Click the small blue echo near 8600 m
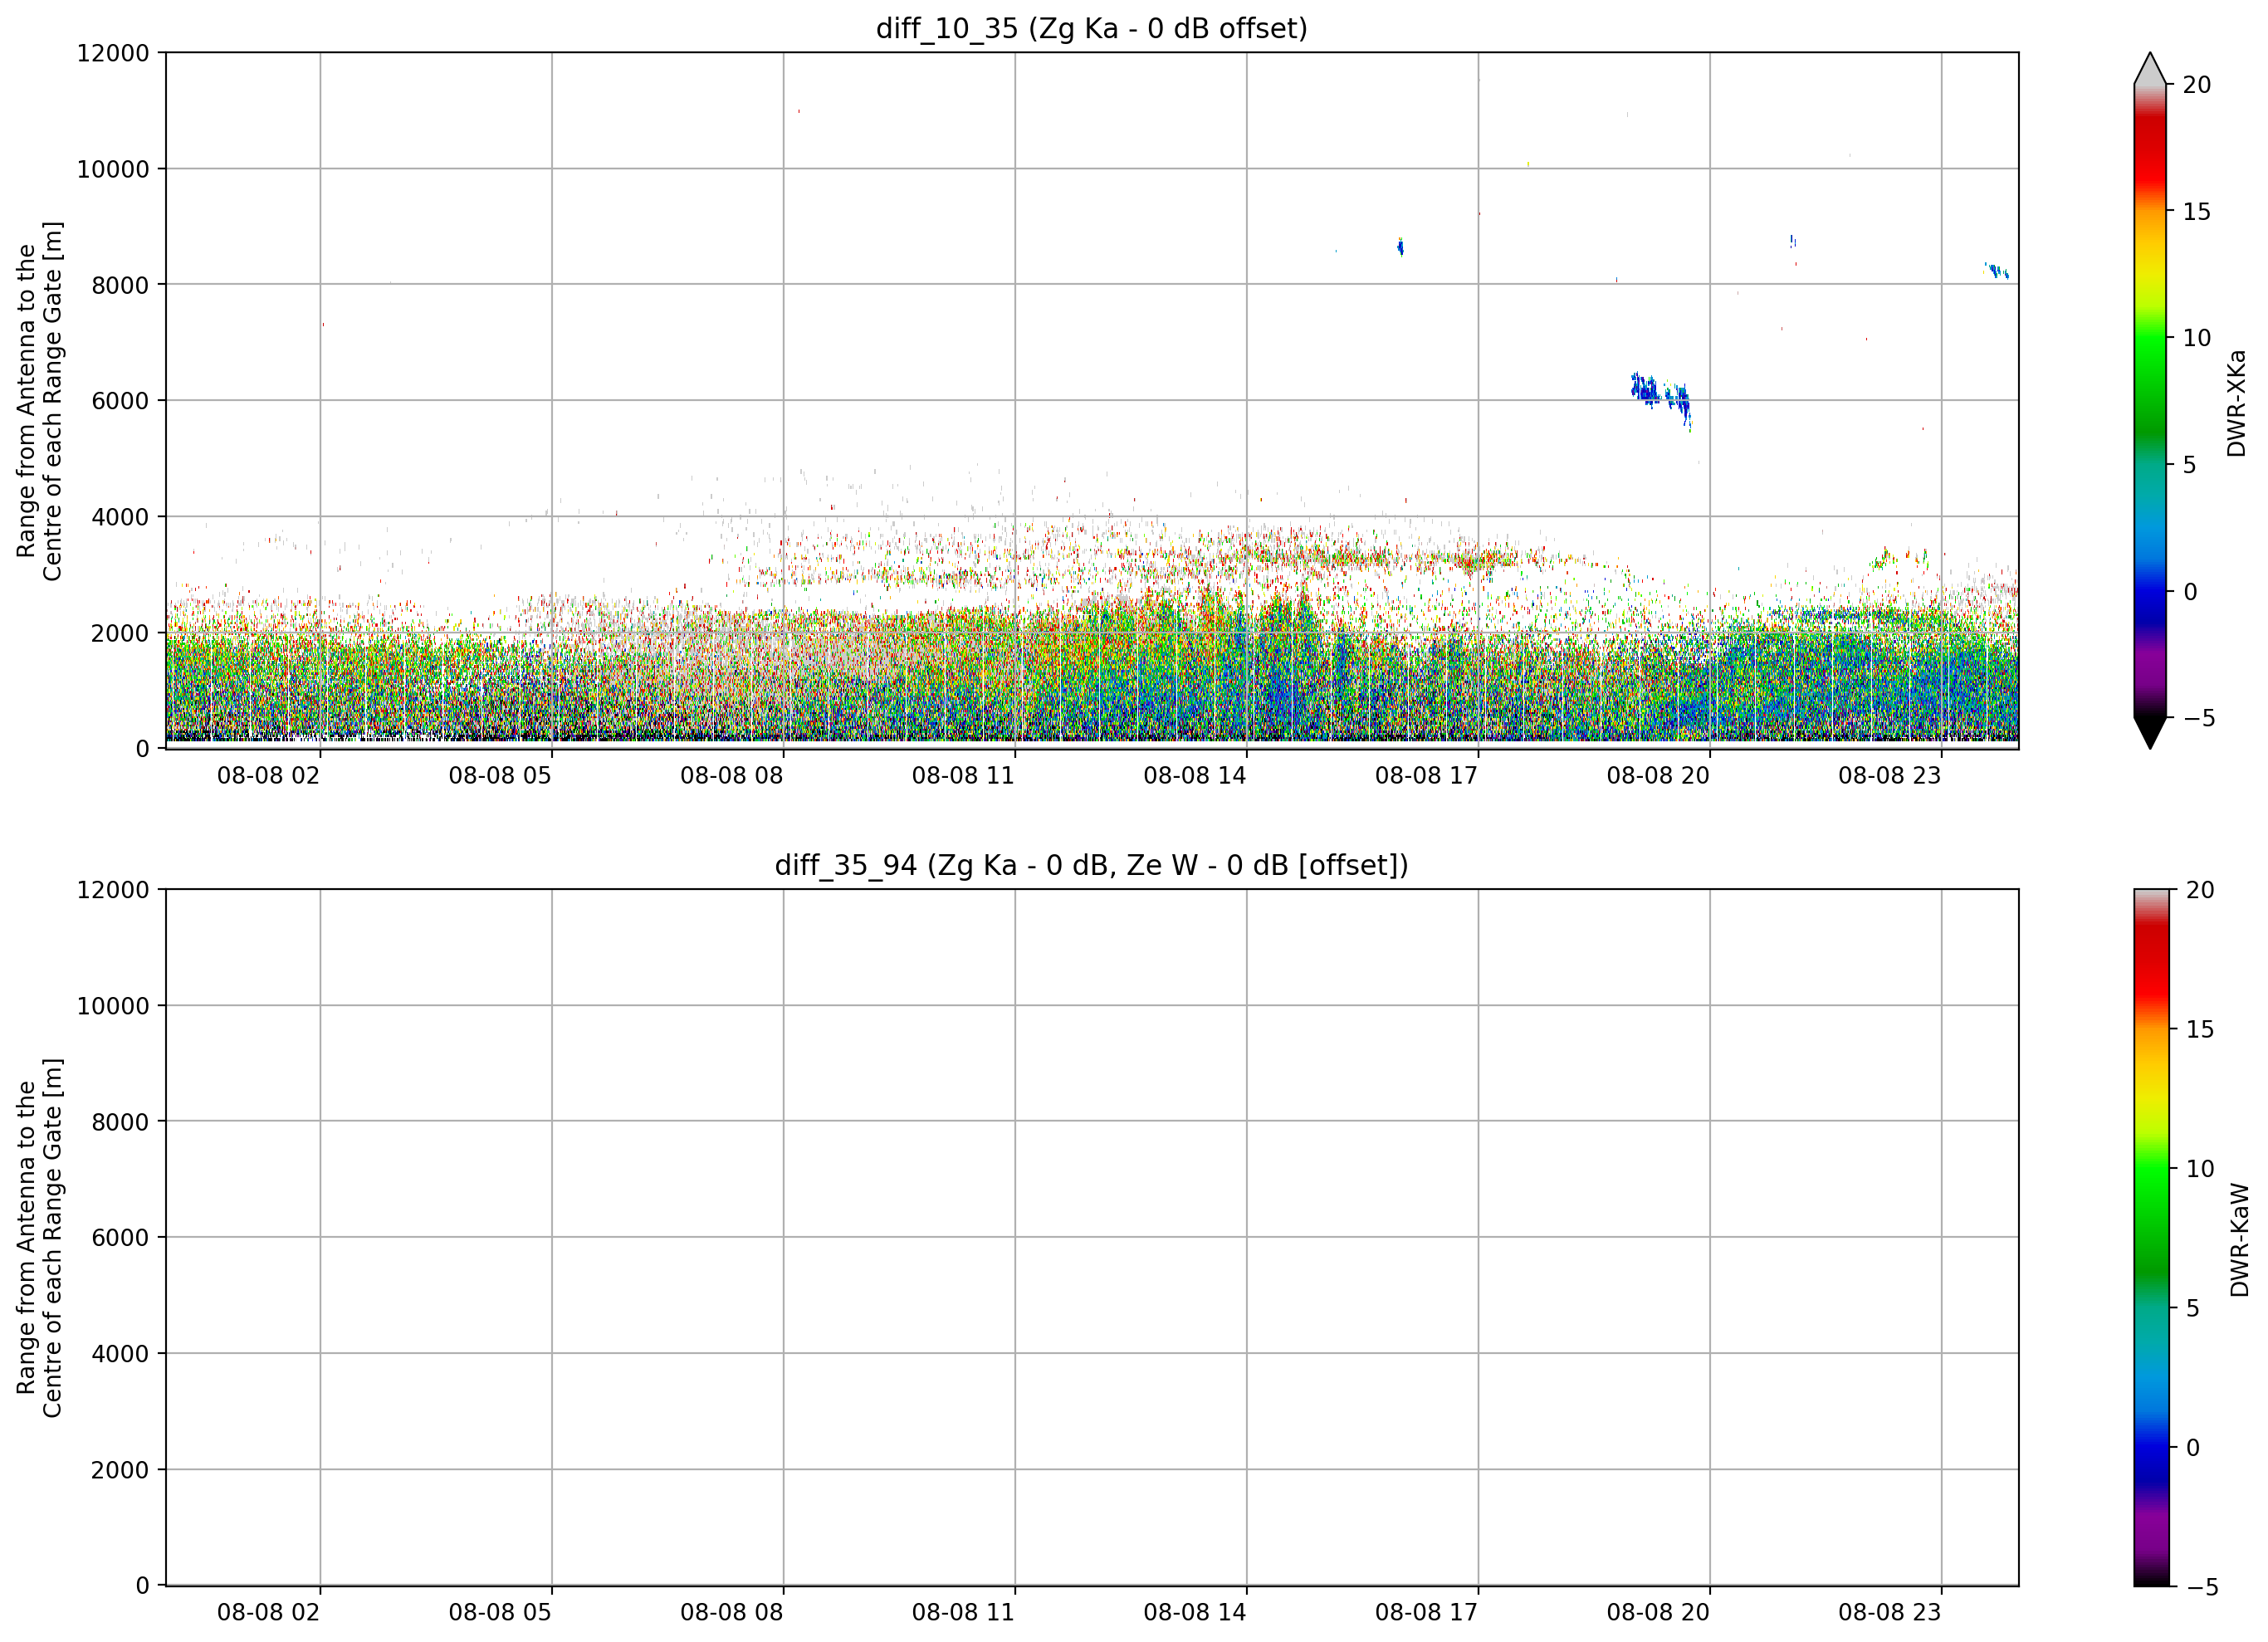This screenshot has height=1642, width=2268. (x=1400, y=246)
